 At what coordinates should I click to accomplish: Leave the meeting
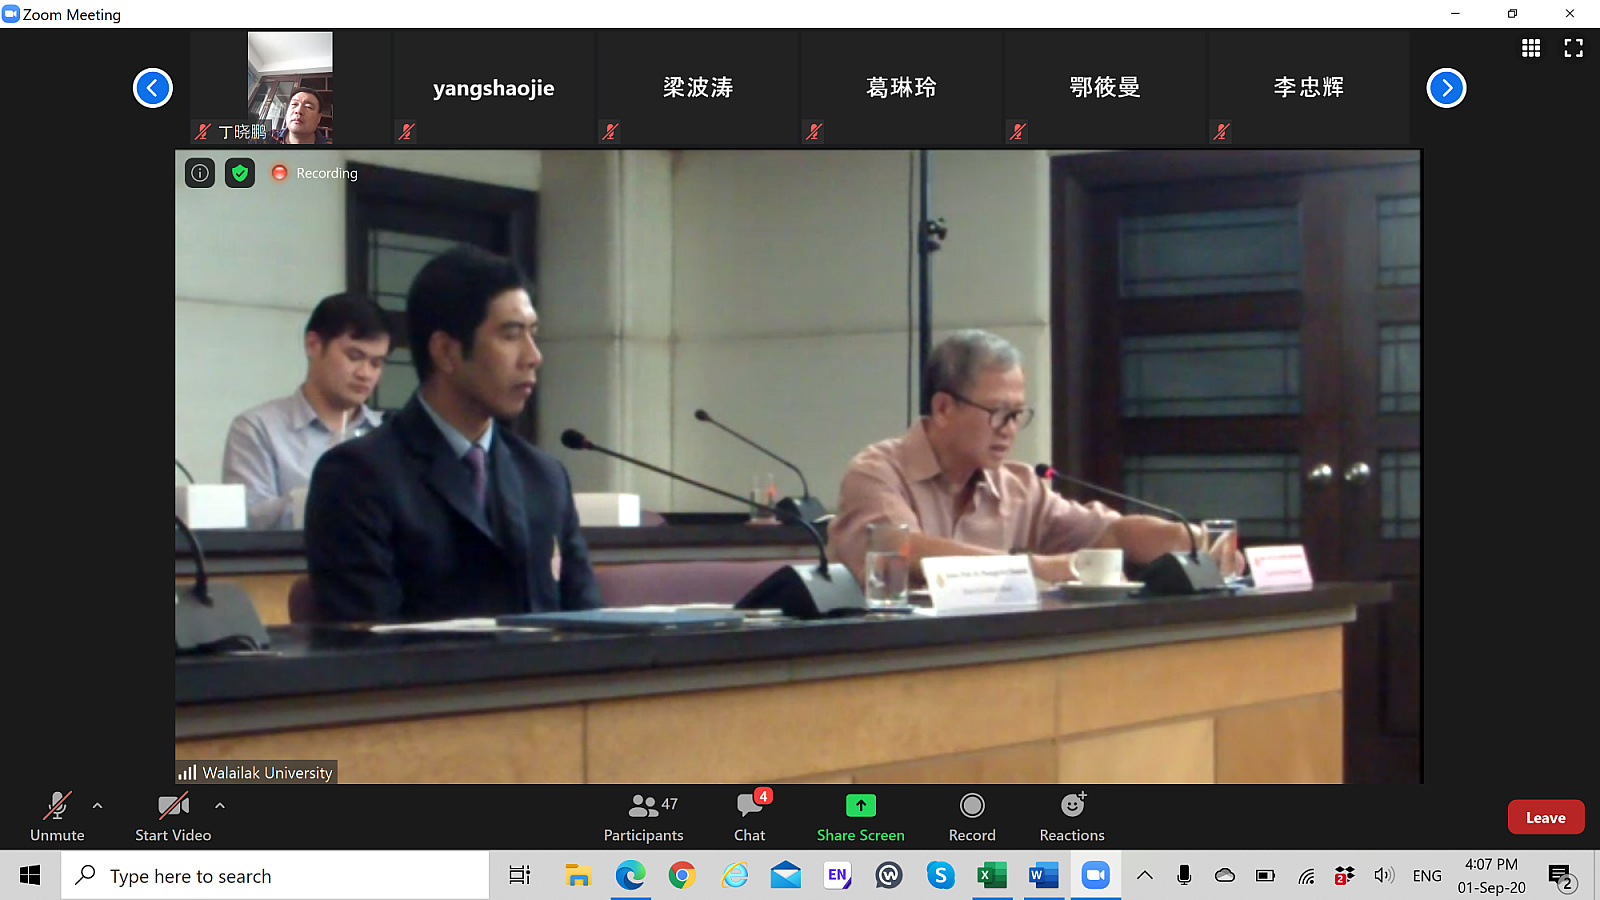1545,817
